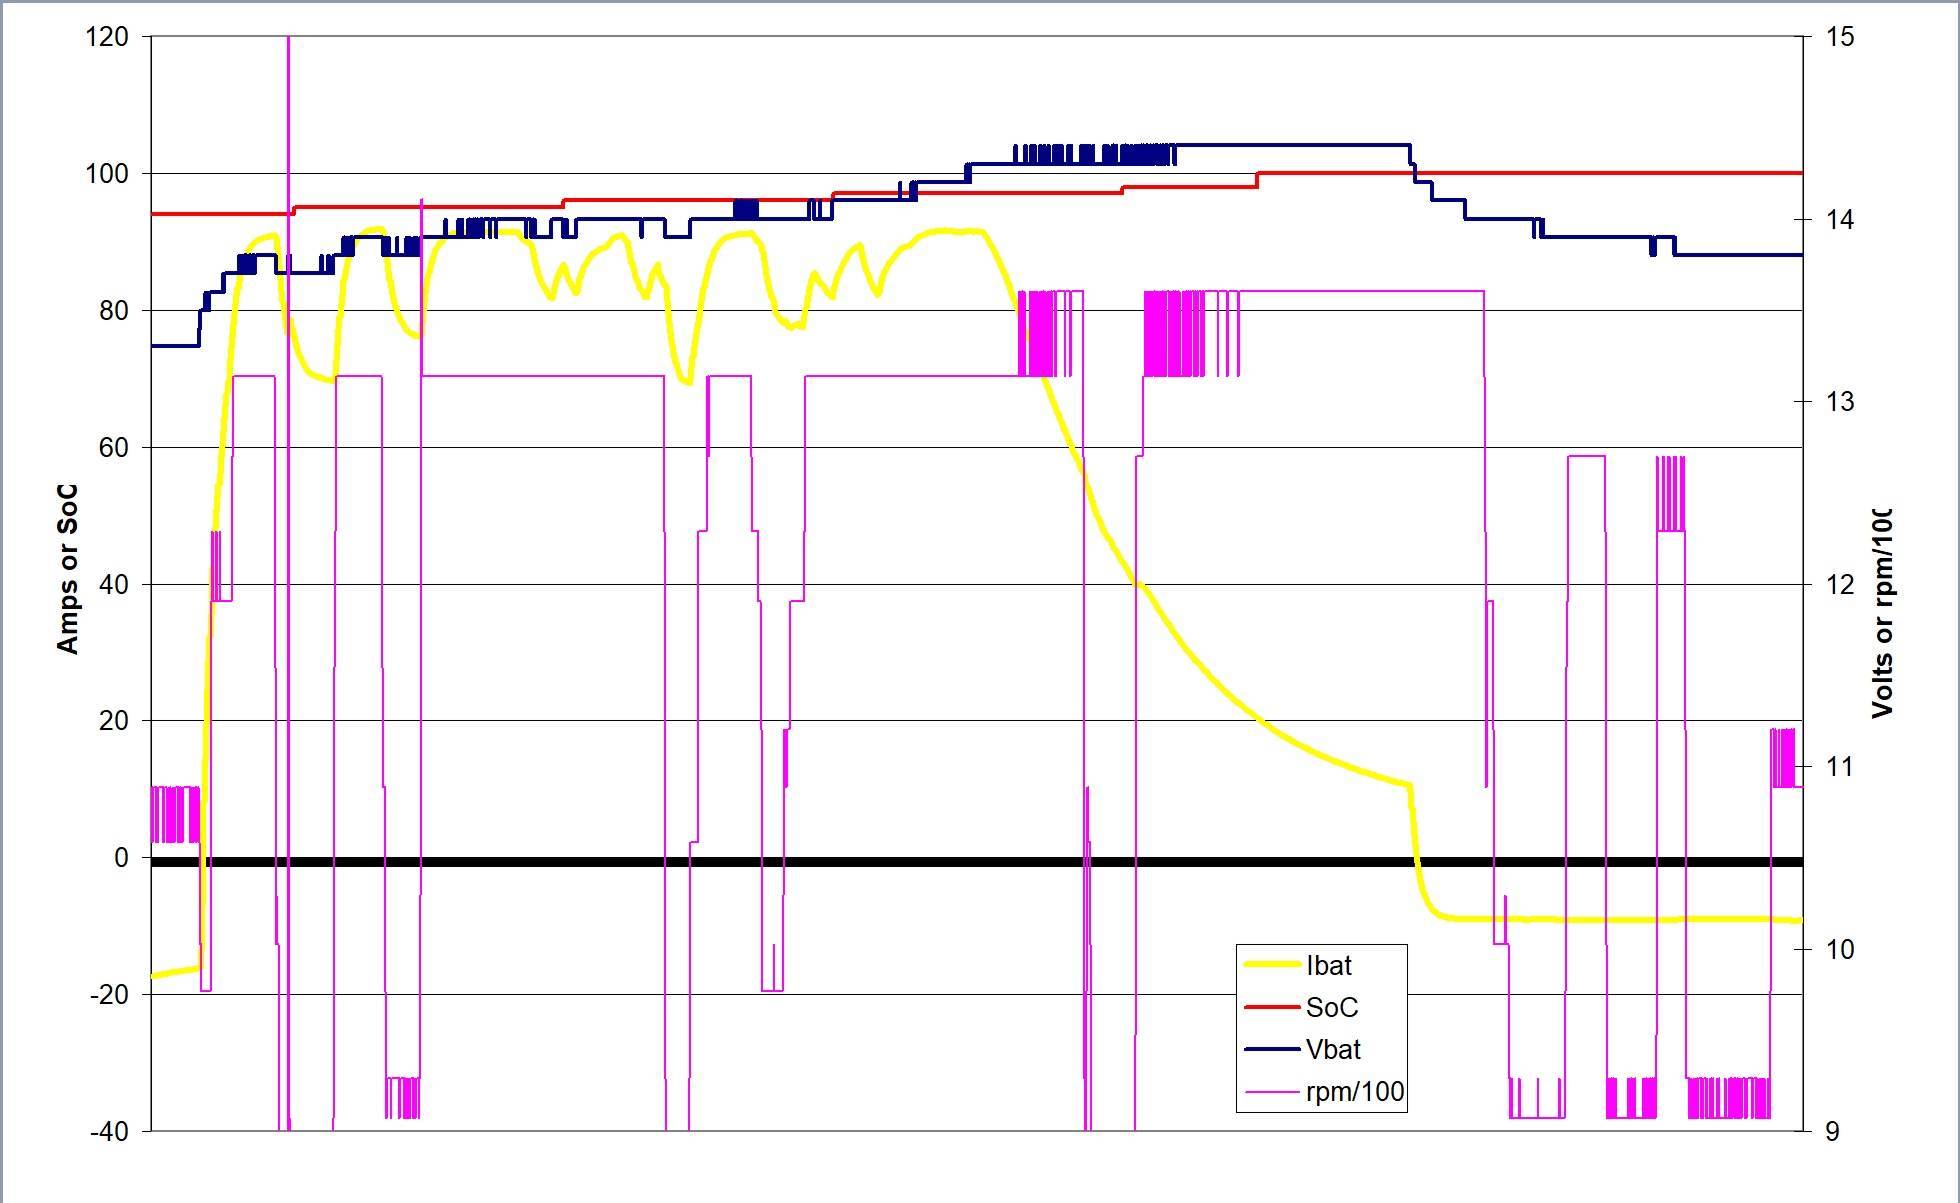This screenshot has height=1203, width=1960.
Task: Click the 15 tick label on right axis
Action: (1839, 37)
